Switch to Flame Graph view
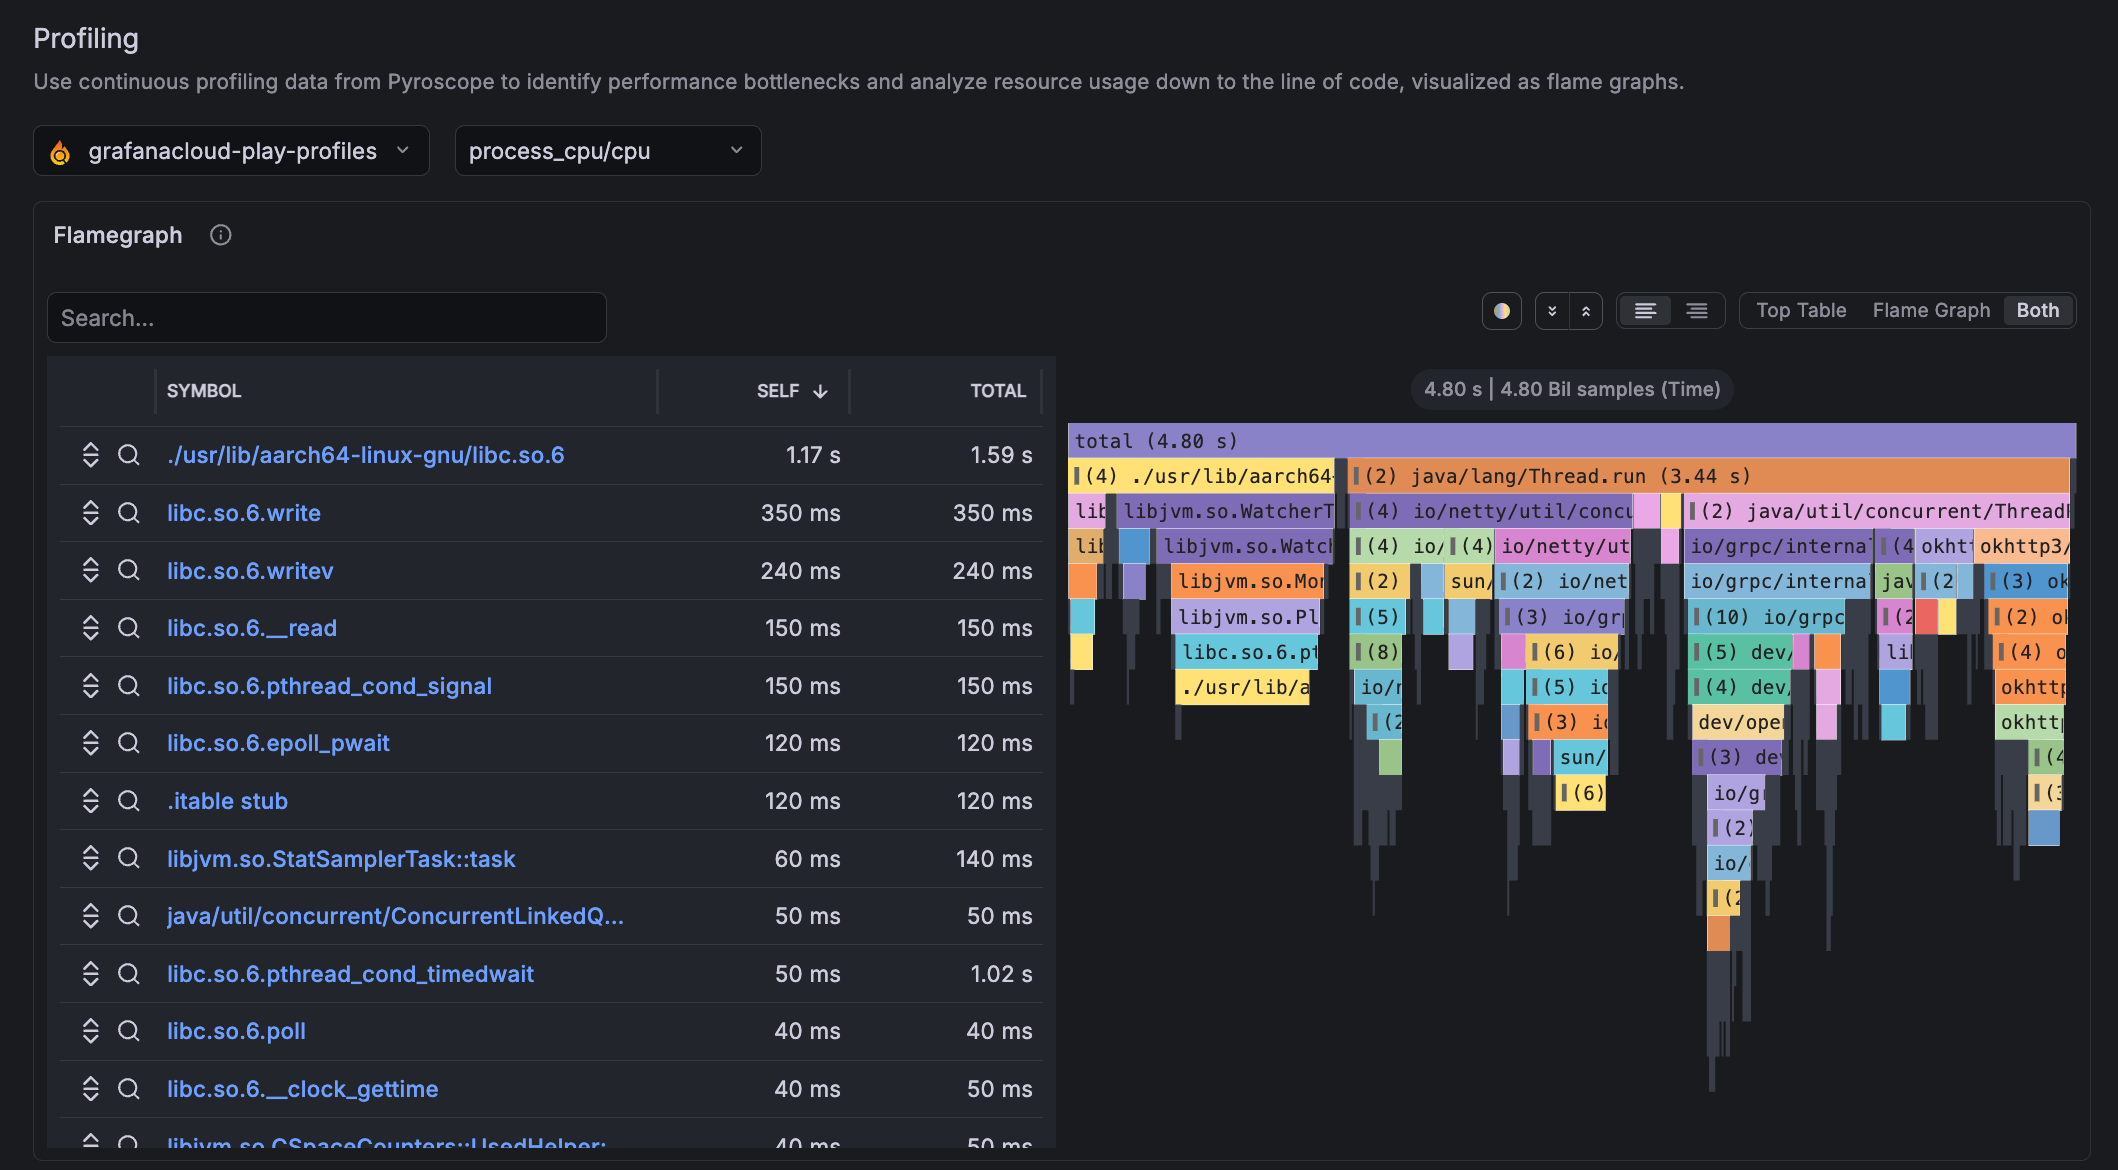This screenshot has height=1170, width=2118. click(1931, 311)
